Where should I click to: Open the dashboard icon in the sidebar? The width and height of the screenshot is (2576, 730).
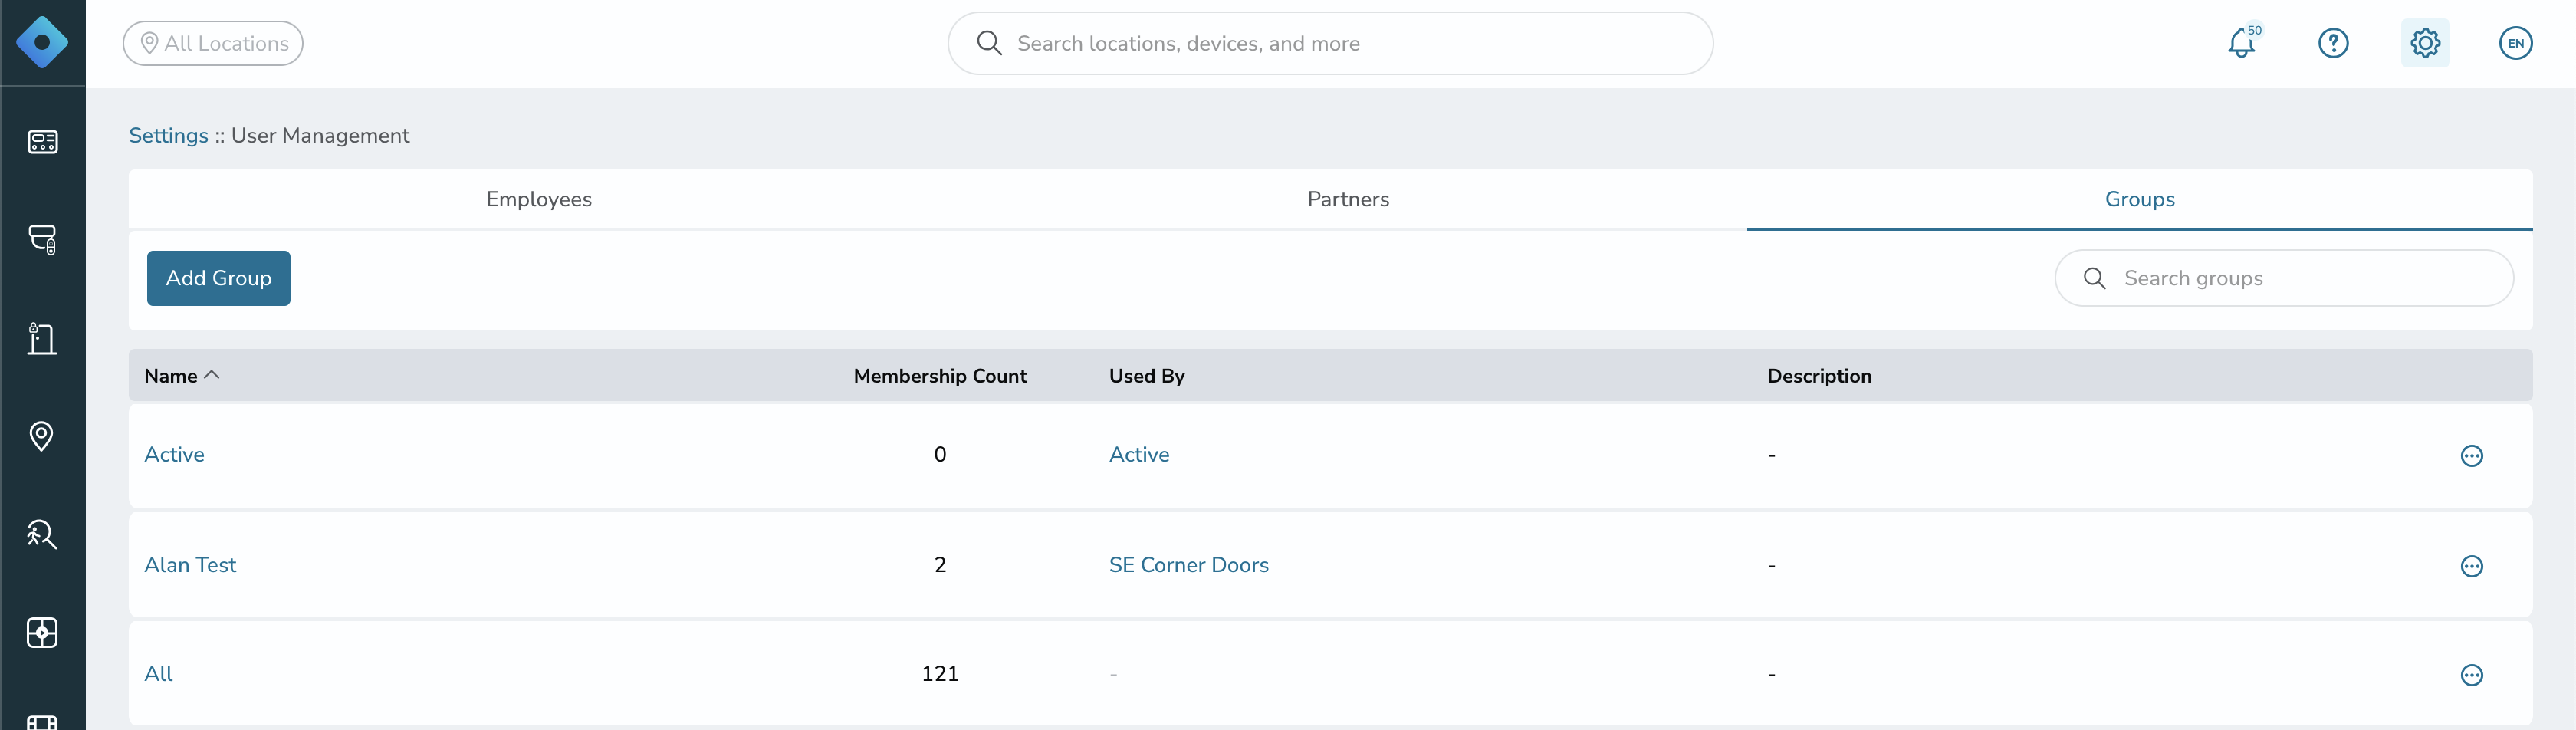tap(42, 142)
